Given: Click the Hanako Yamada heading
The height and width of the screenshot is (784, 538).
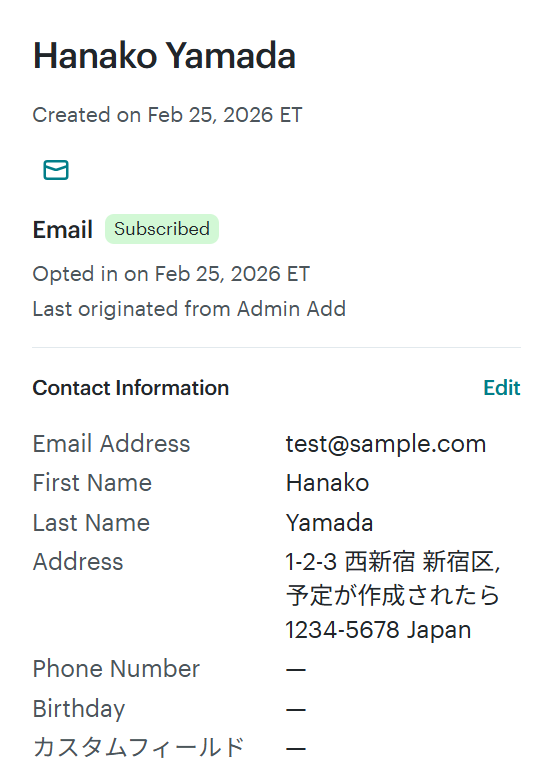Looking at the screenshot, I should pos(164,56).
